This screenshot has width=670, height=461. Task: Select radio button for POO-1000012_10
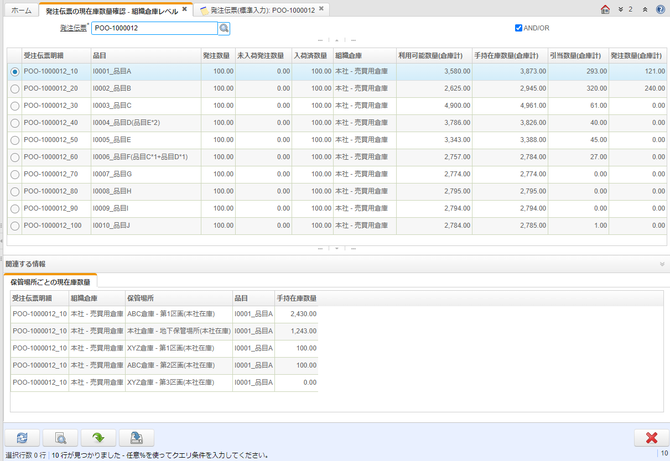coord(15,72)
